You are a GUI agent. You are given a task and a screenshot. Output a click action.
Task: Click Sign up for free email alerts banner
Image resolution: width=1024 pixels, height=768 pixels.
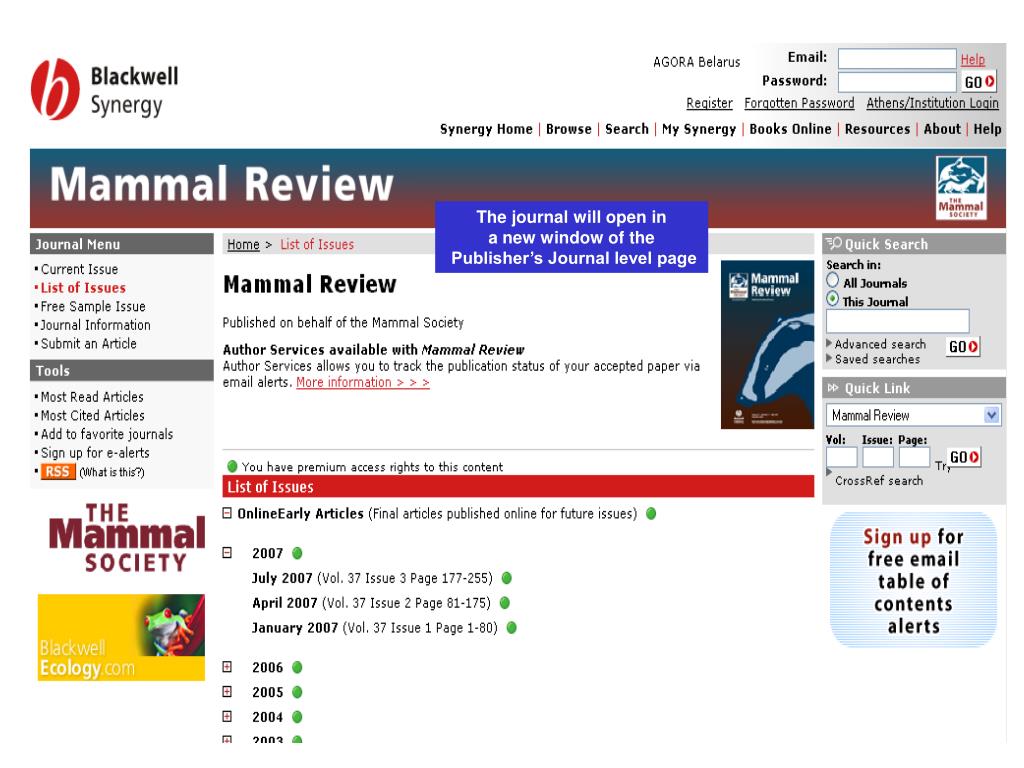[913, 580]
